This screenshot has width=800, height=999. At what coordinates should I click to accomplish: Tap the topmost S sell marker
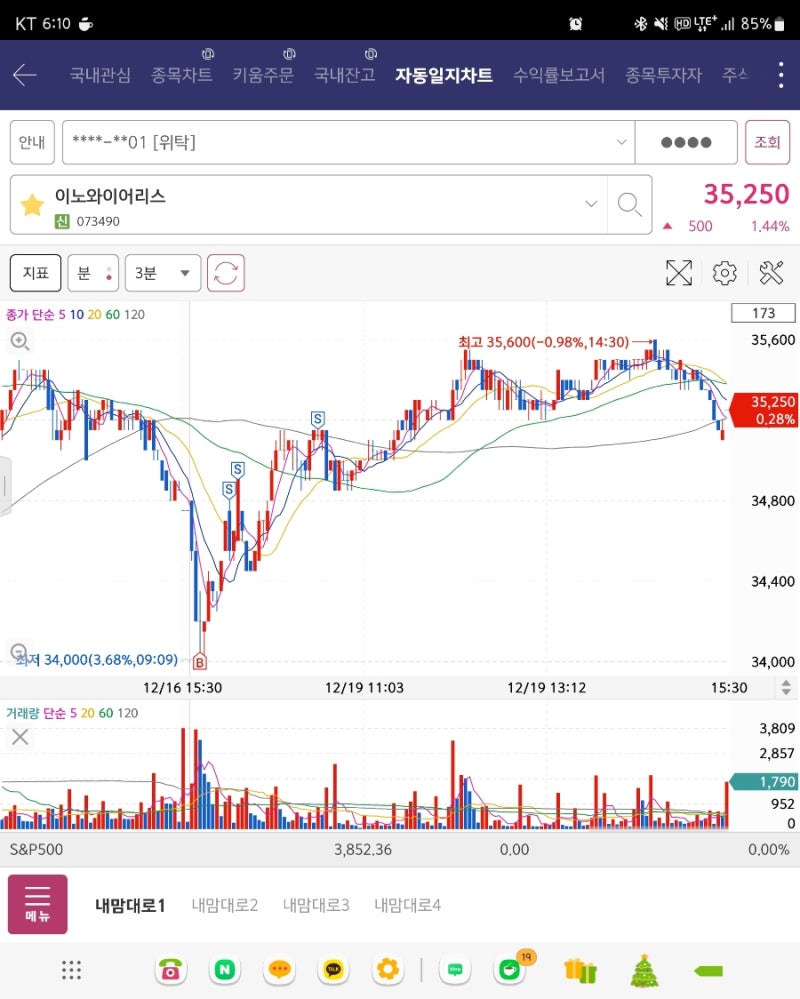(318, 419)
